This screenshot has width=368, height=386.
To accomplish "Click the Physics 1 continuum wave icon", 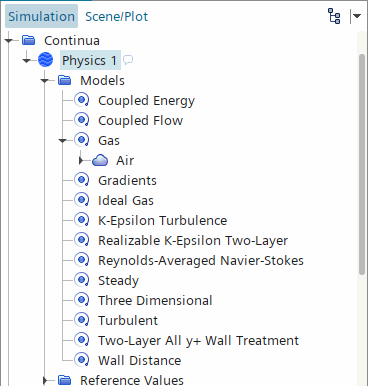I will coord(45,60).
